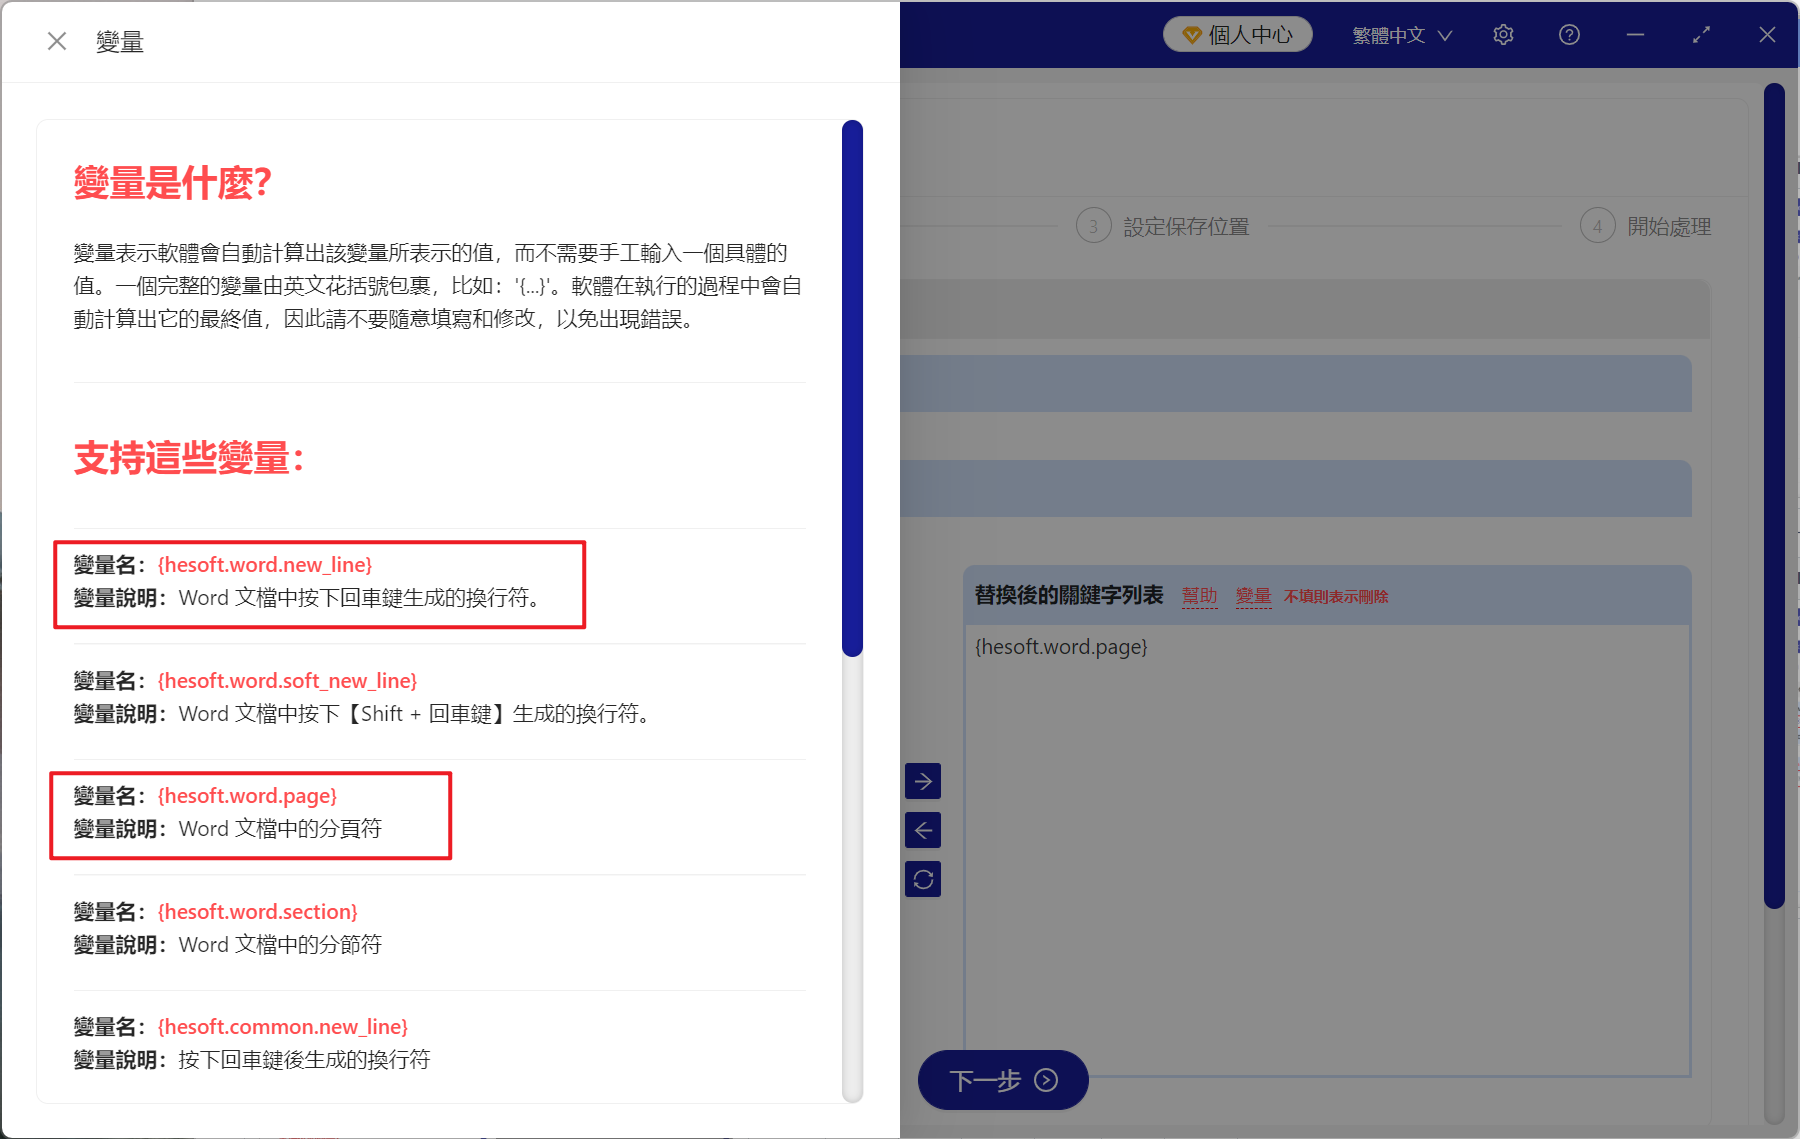
Task: Expand the 繁體中文 language dropdown
Action: 1399,34
